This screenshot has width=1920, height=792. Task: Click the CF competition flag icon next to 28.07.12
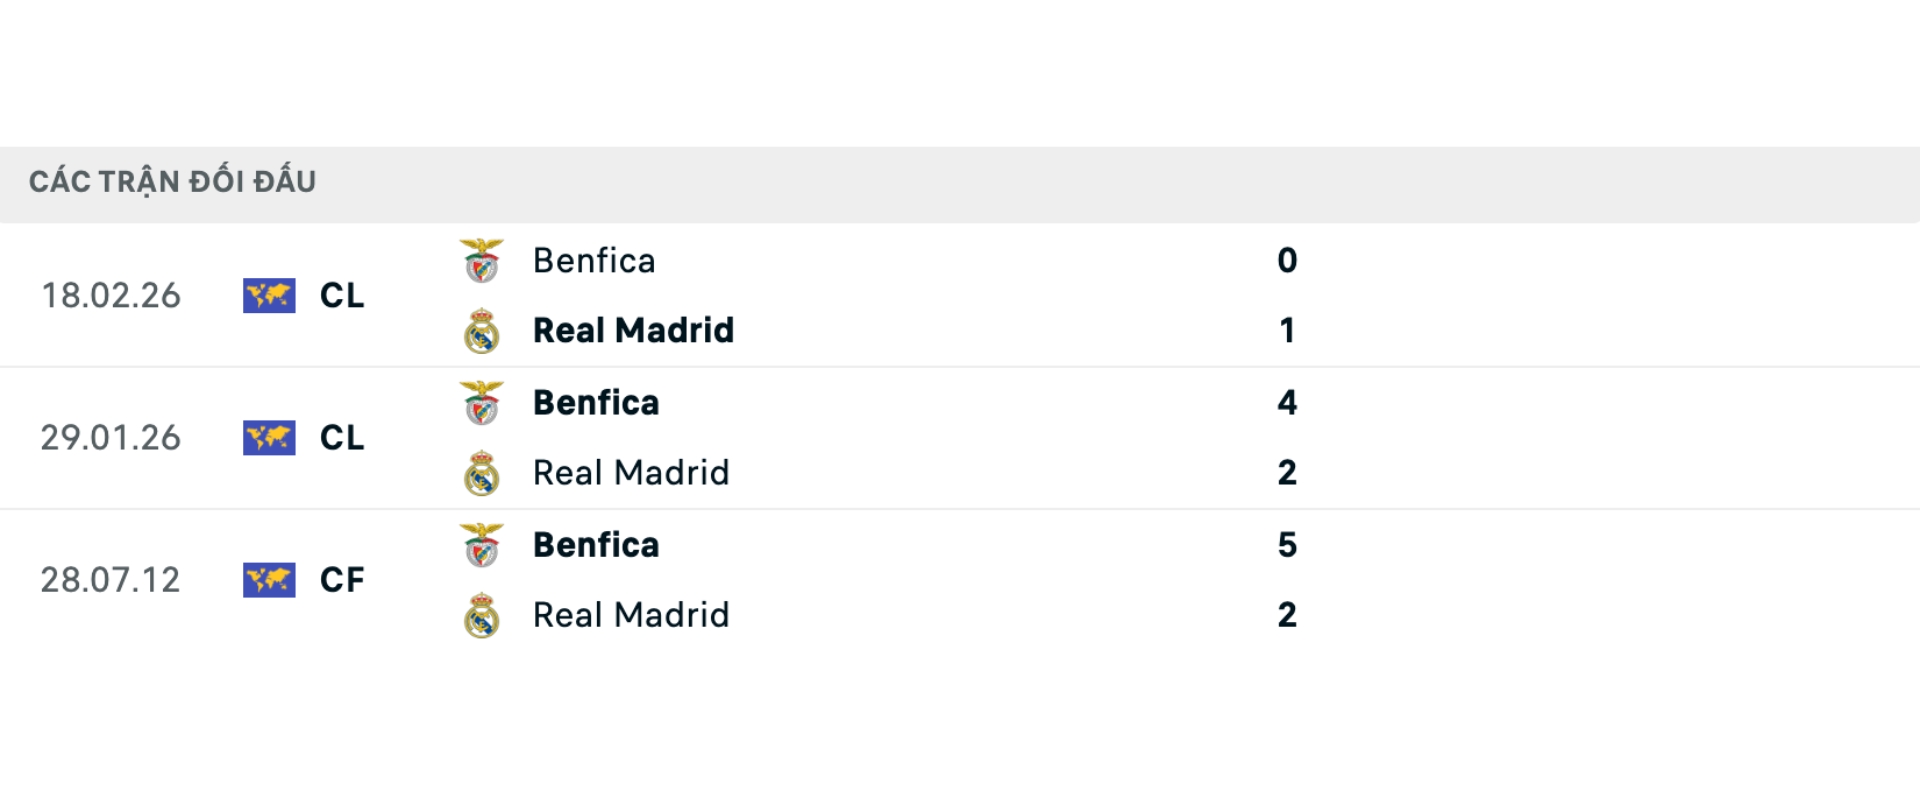click(x=268, y=580)
